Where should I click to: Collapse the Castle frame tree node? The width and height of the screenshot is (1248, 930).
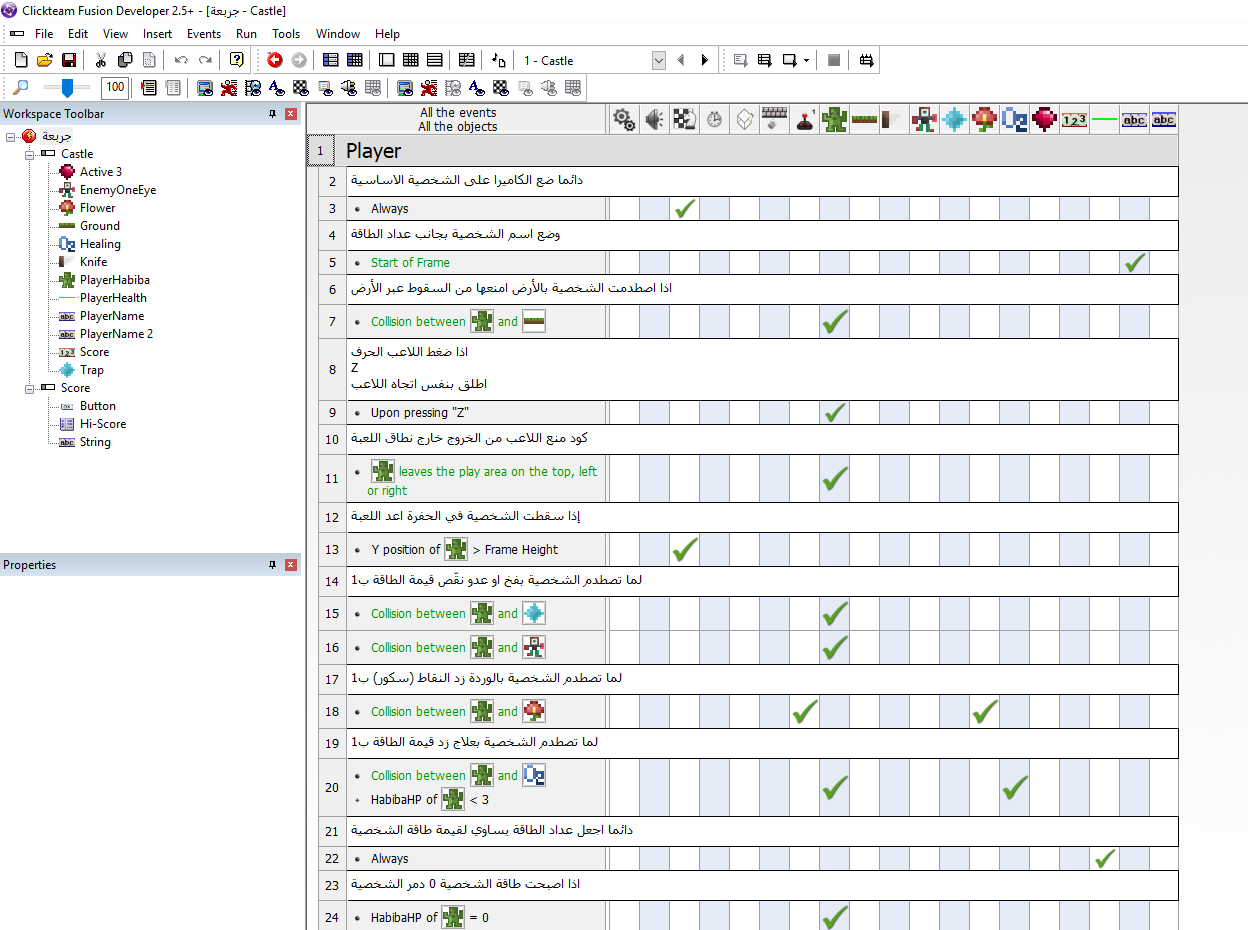pos(30,154)
